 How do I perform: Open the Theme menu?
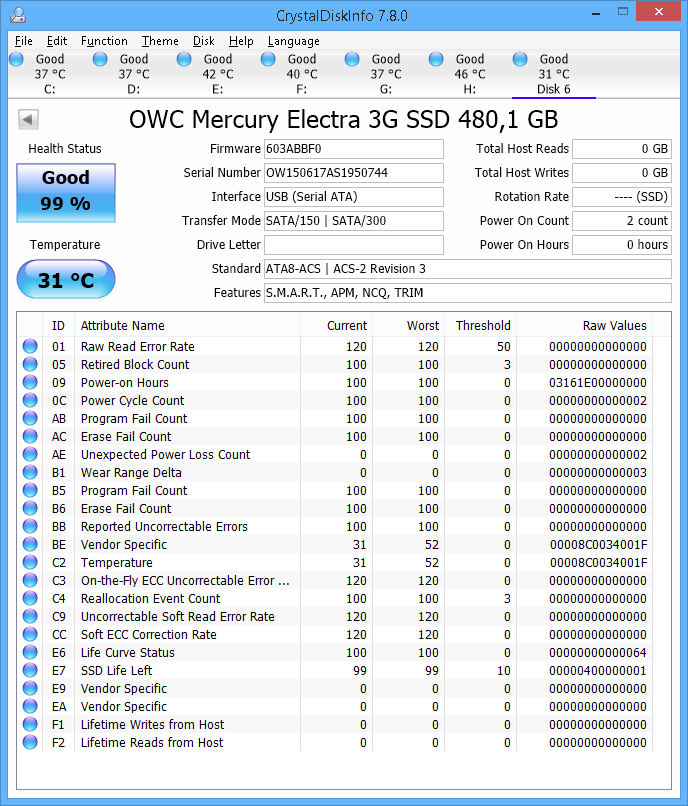(x=160, y=41)
